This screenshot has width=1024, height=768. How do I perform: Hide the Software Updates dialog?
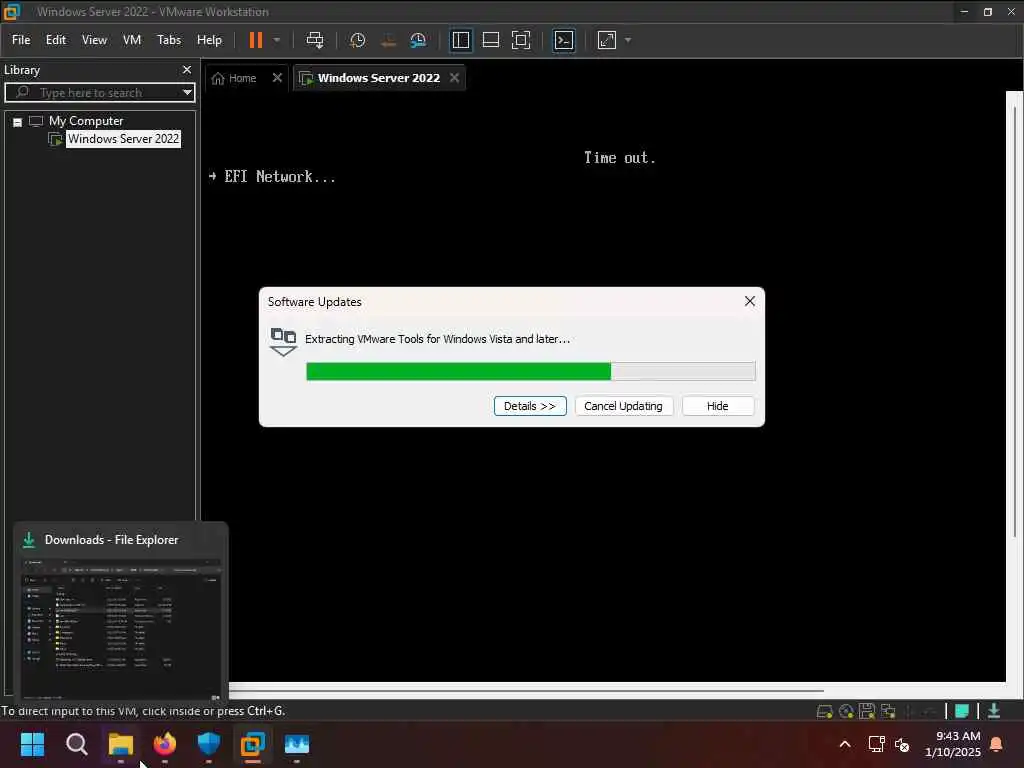click(717, 406)
